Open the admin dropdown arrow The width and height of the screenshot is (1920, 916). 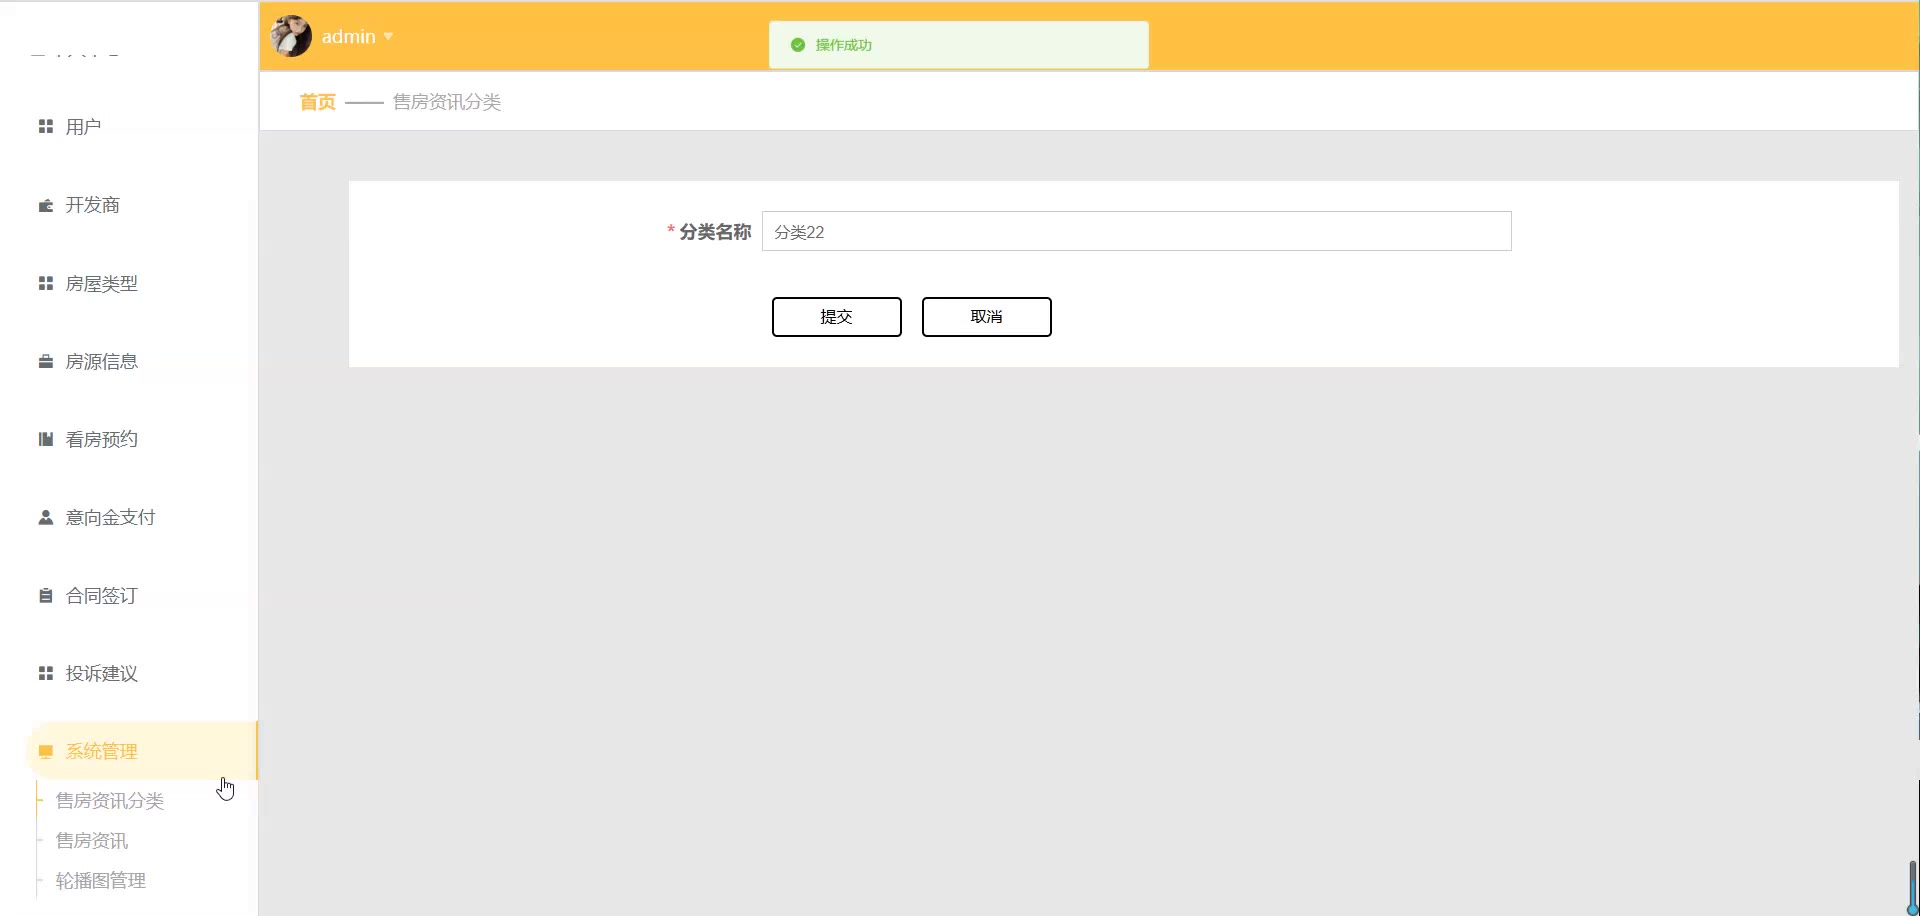(388, 37)
